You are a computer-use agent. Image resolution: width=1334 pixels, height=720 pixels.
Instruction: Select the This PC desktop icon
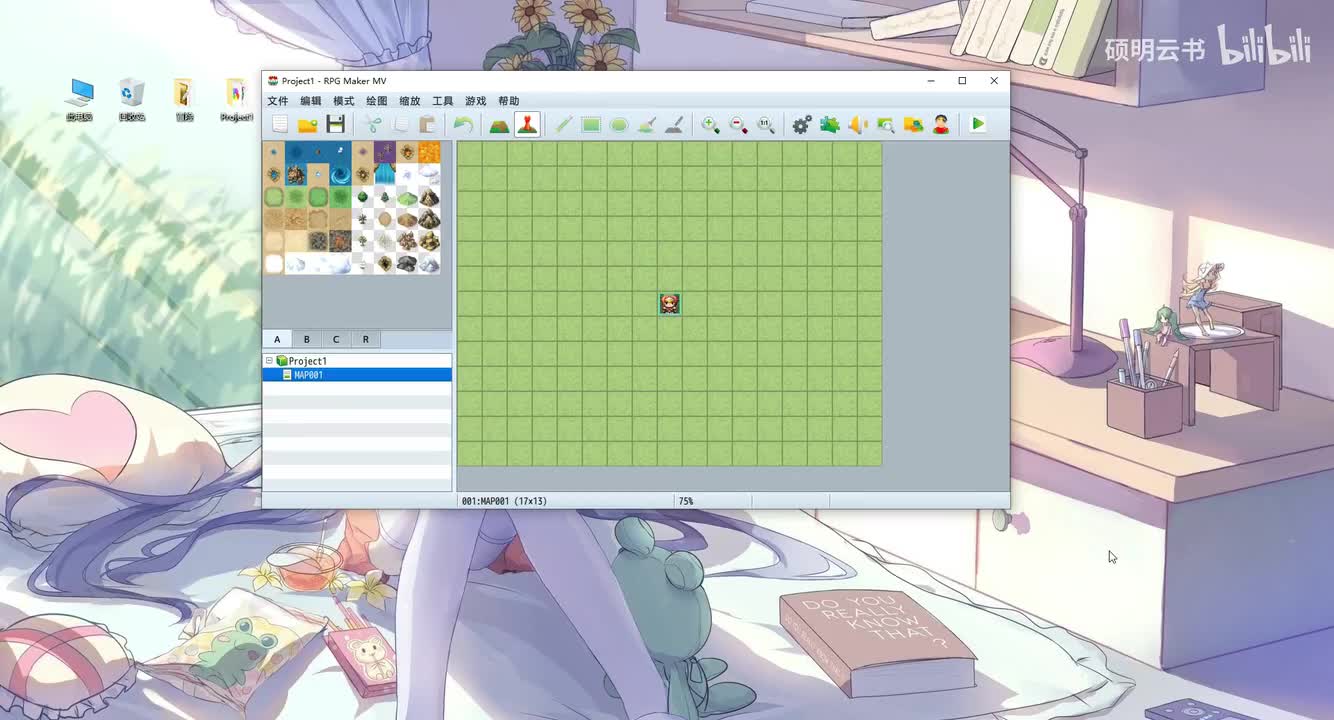[79, 100]
